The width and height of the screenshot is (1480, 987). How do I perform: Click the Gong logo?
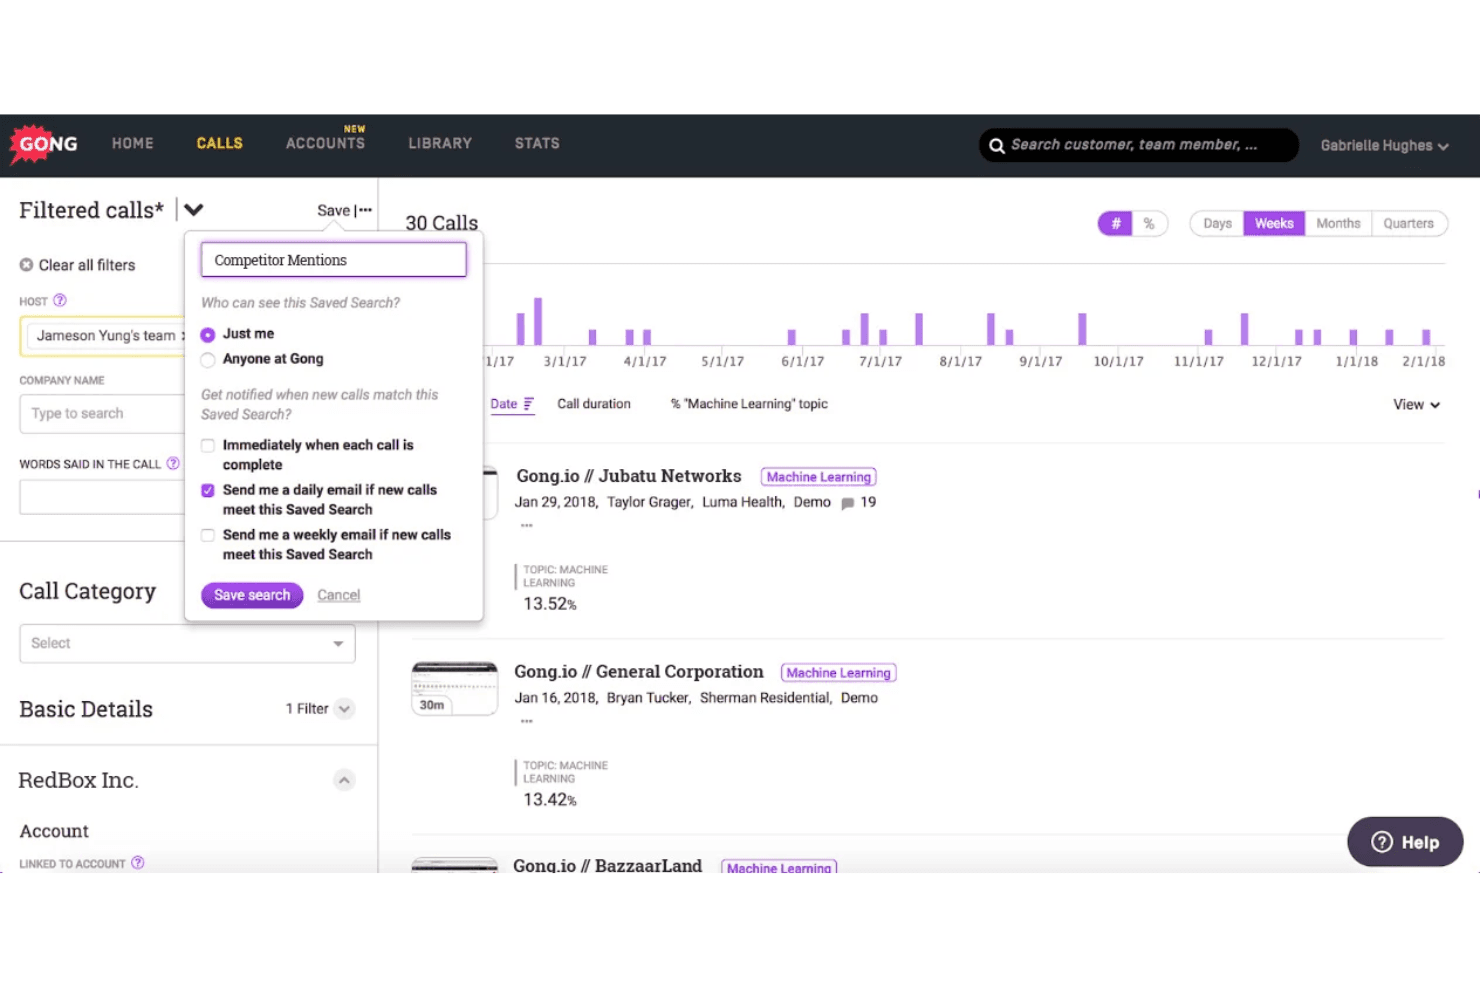pos(44,144)
